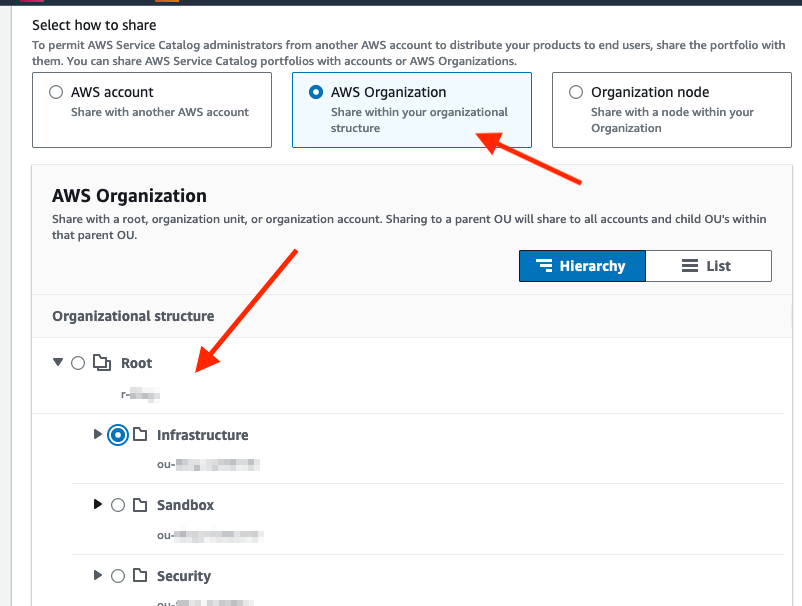Click the folder icon beside Root

pos(102,363)
